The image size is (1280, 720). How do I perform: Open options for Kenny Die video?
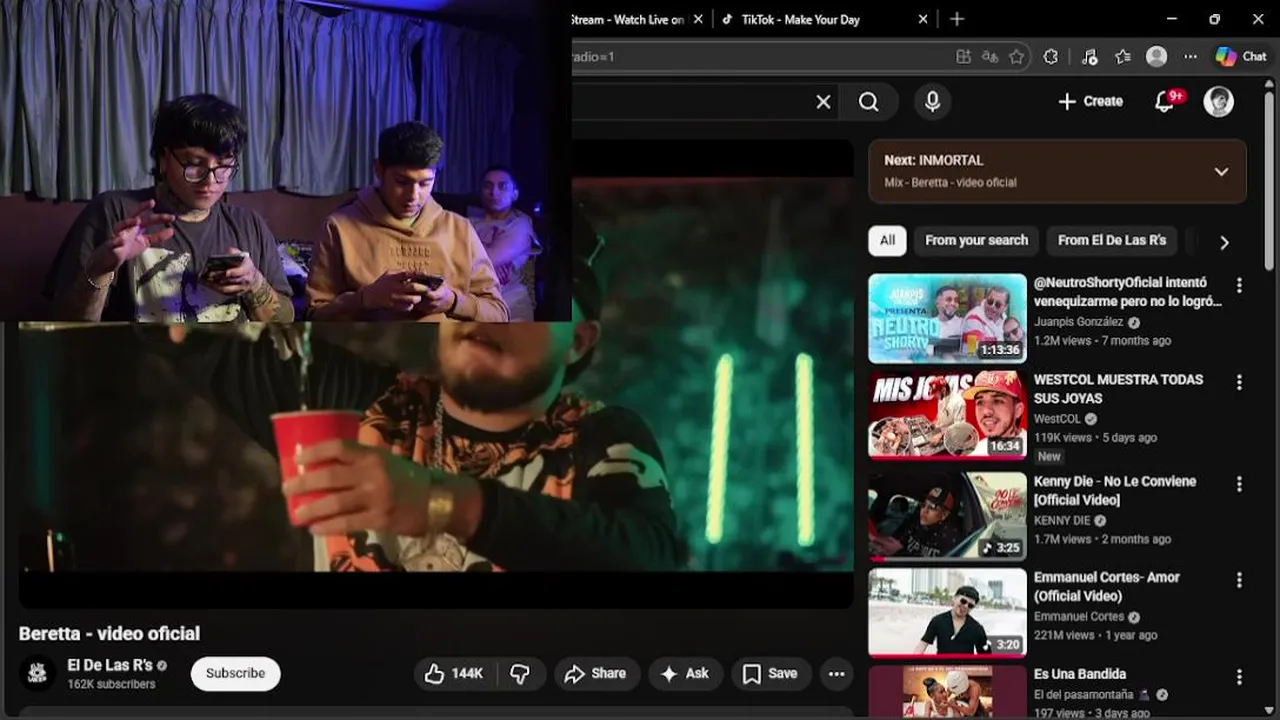[1239, 484]
